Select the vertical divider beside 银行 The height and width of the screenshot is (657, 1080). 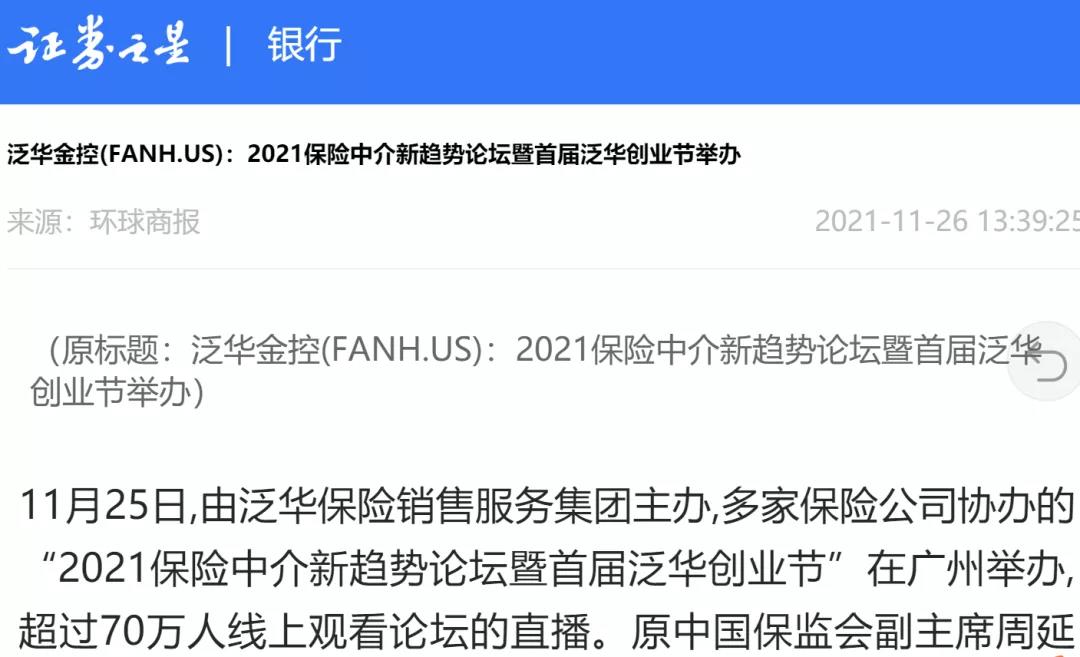[229, 46]
